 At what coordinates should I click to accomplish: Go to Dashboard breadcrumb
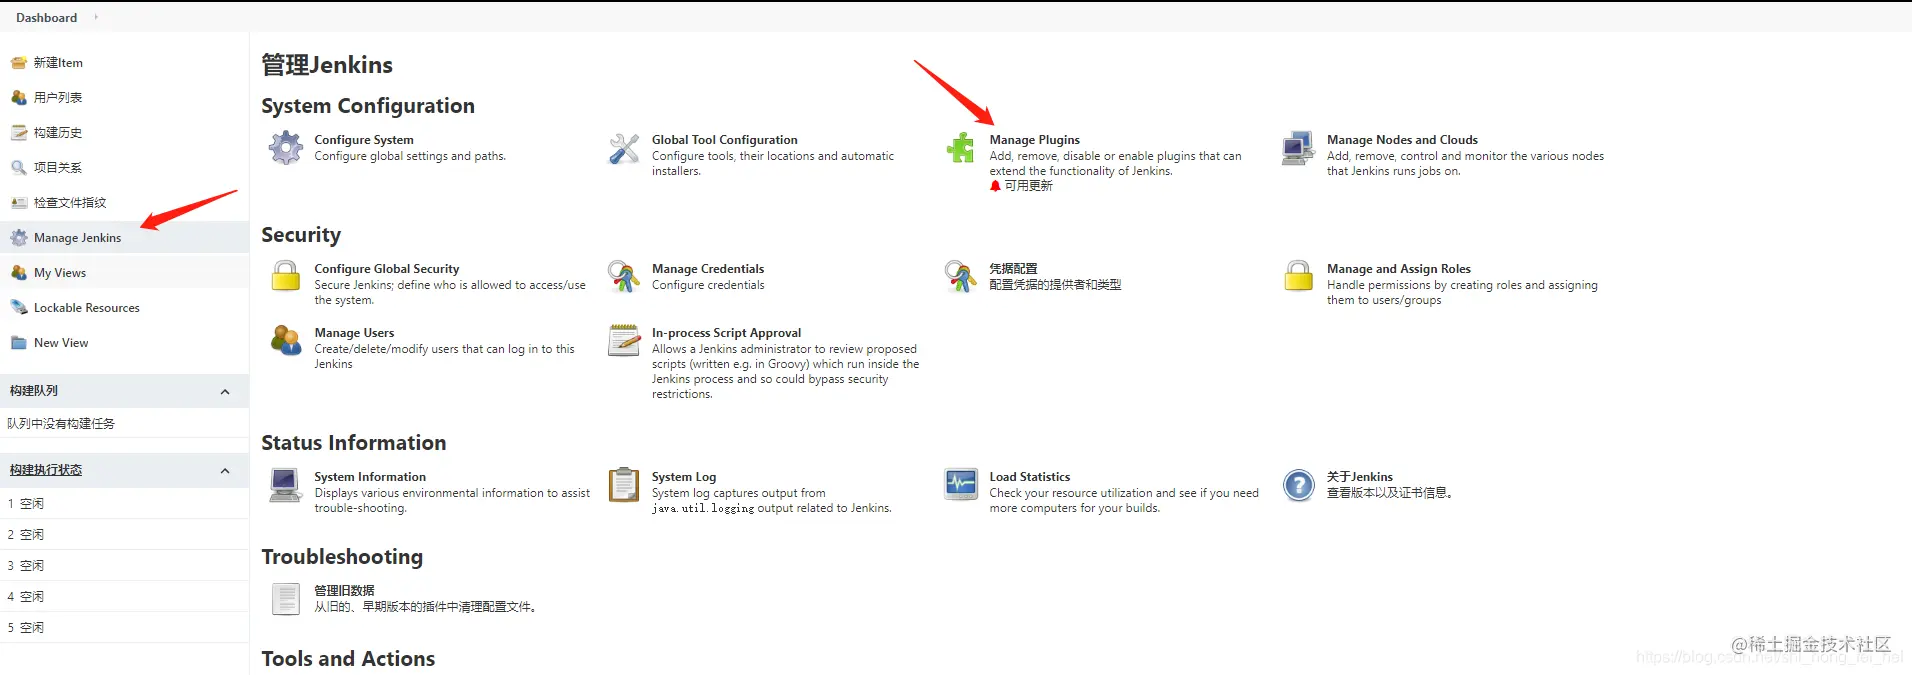(46, 17)
